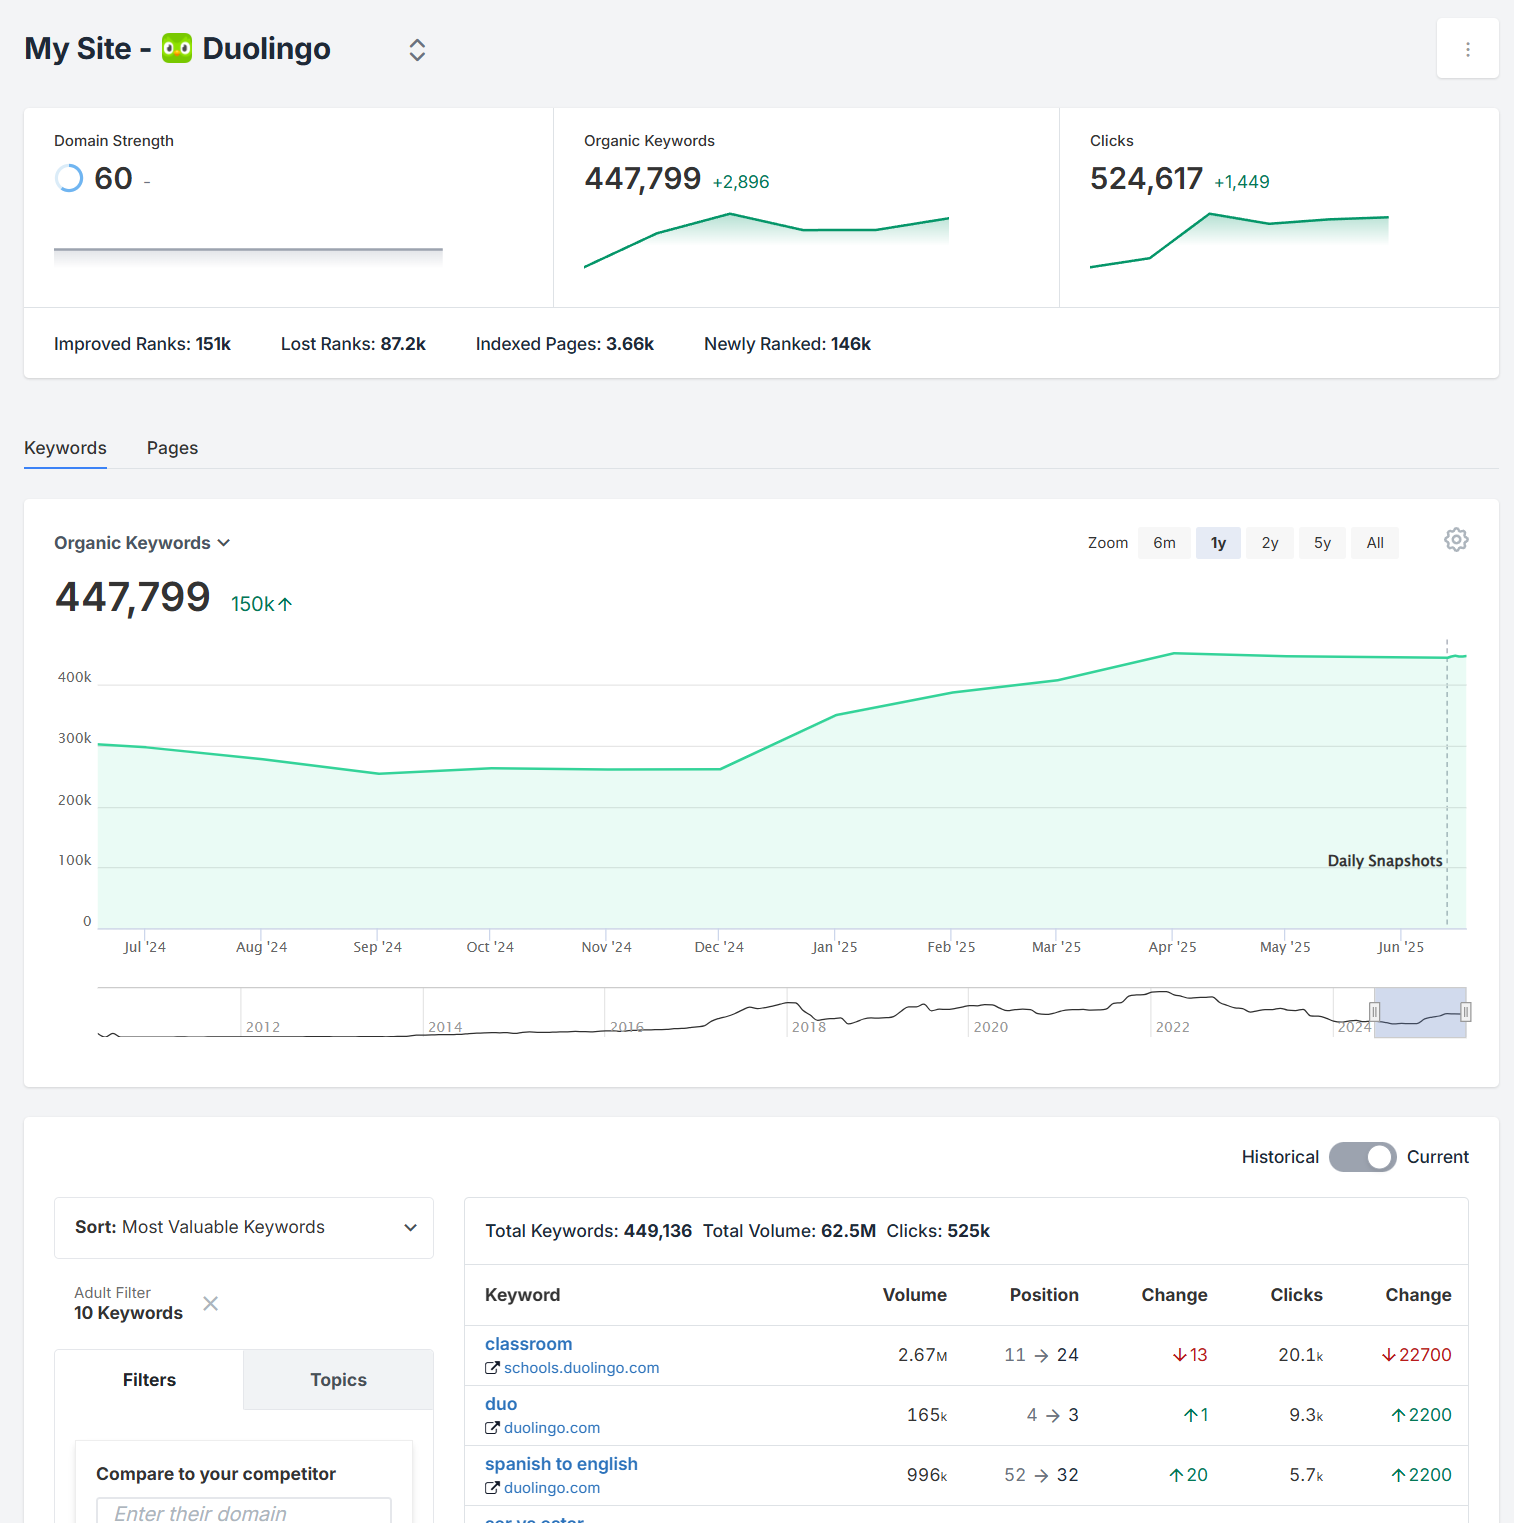Open the Organic Keywords metric dropdown
This screenshot has height=1523, width=1514.
142,542
